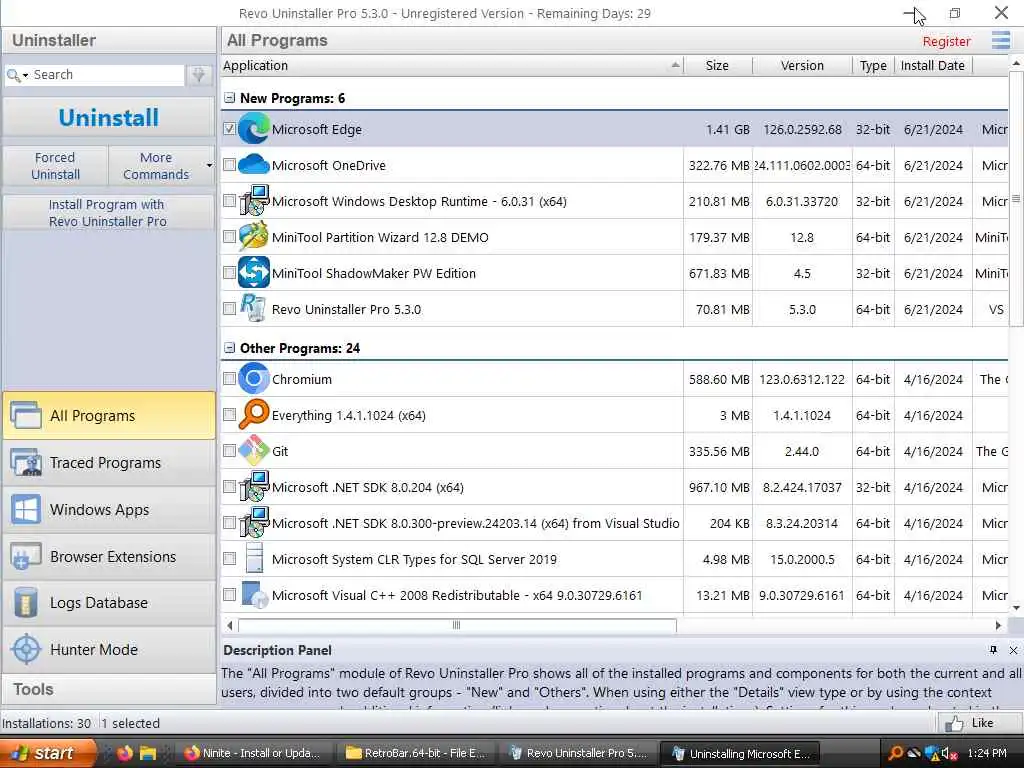1024x768 pixels.
Task: Activate Hunter Mode
Action: point(108,649)
